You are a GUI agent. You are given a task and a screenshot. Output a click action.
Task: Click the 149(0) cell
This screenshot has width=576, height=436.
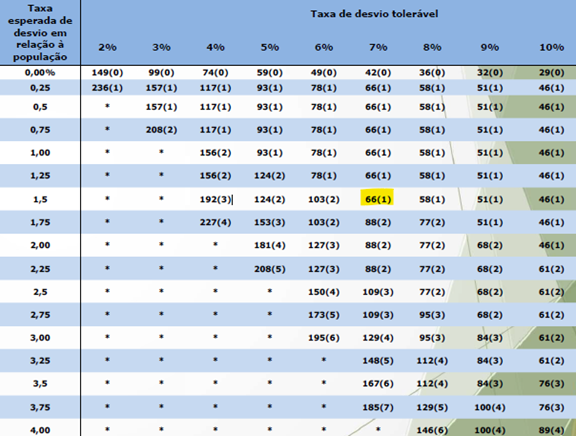click(x=107, y=73)
